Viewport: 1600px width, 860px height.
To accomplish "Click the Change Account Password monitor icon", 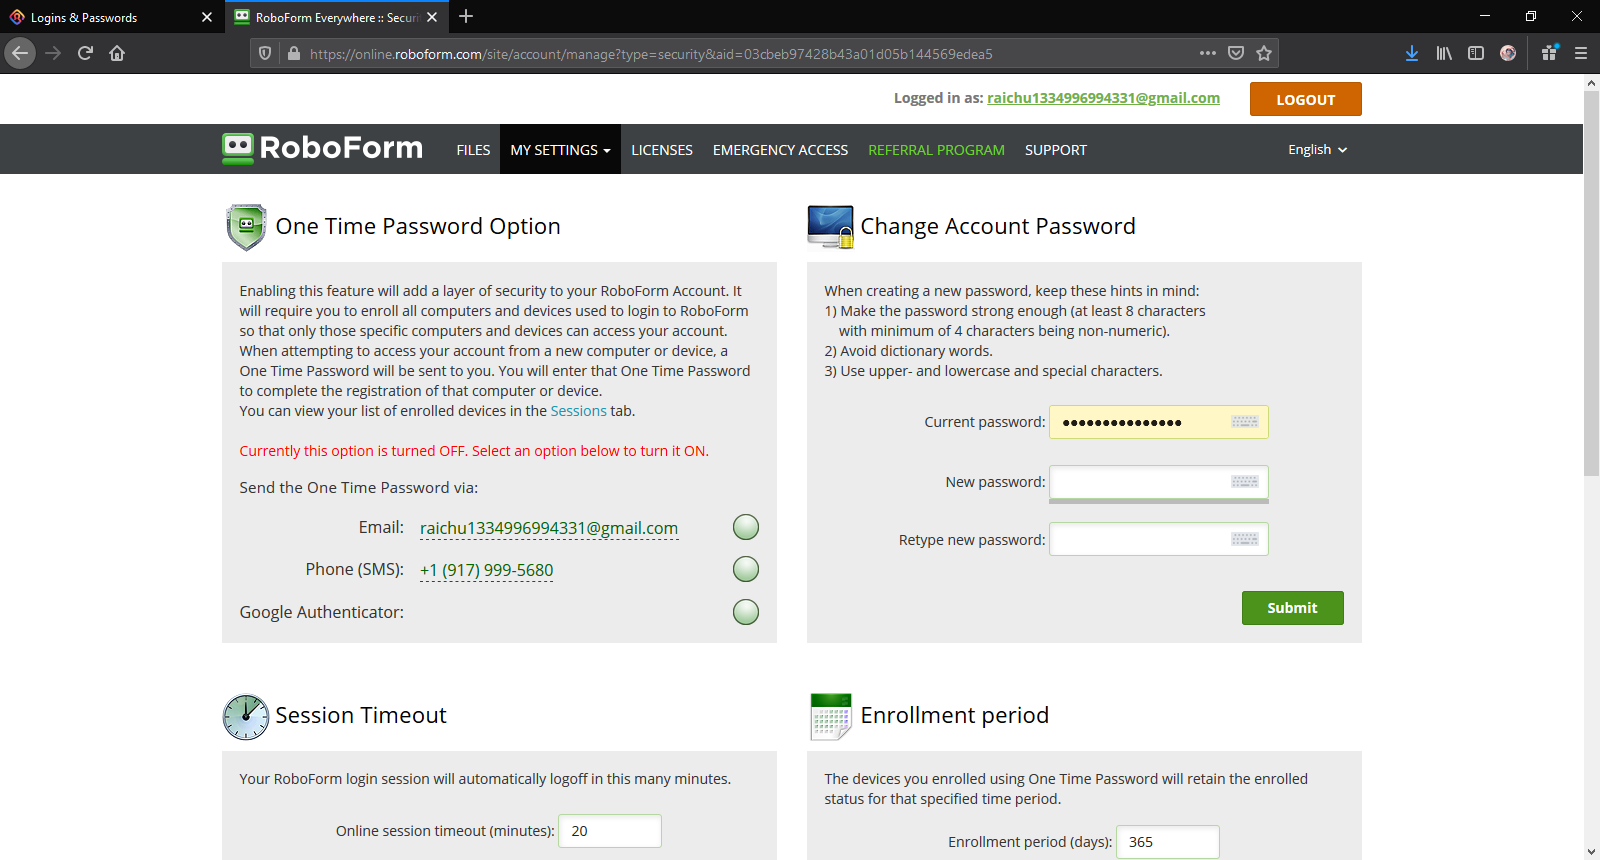I will click(x=831, y=227).
